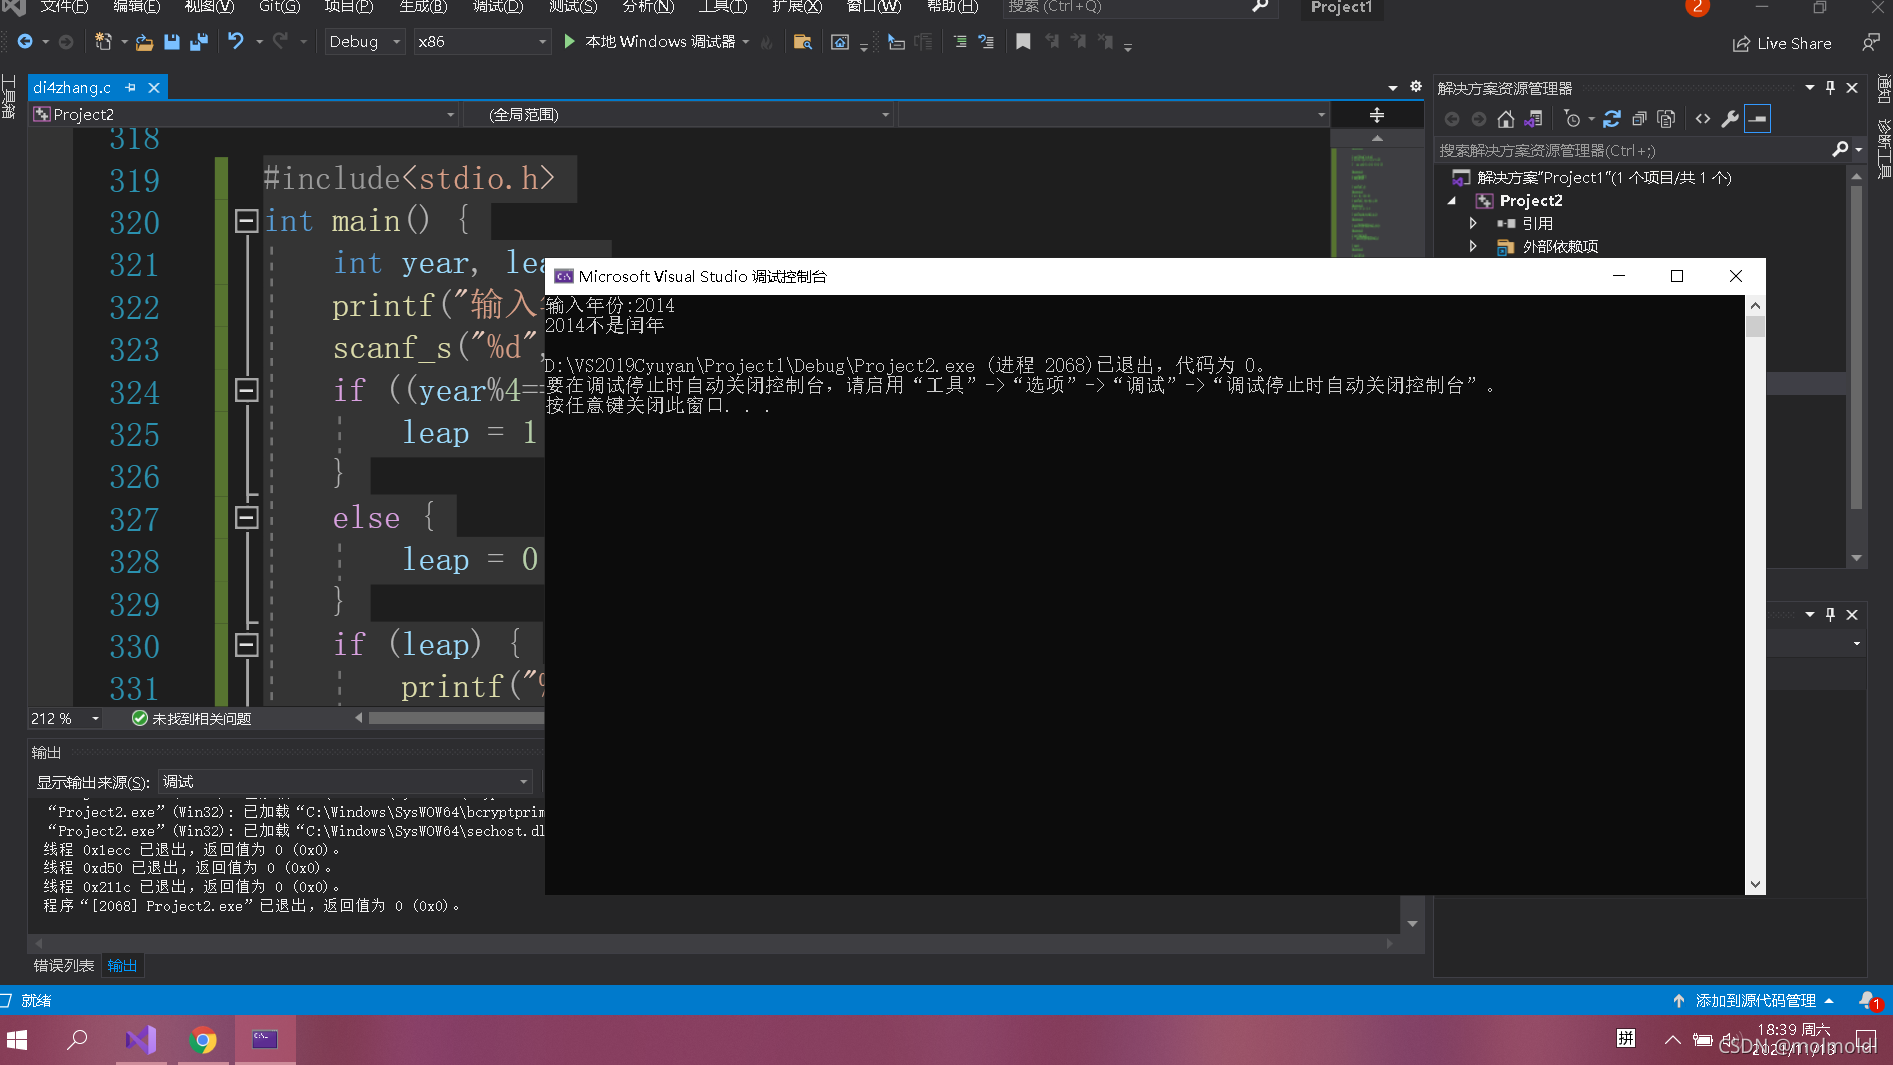
Task: Open the Project2 scope dropdown
Action: [244, 115]
